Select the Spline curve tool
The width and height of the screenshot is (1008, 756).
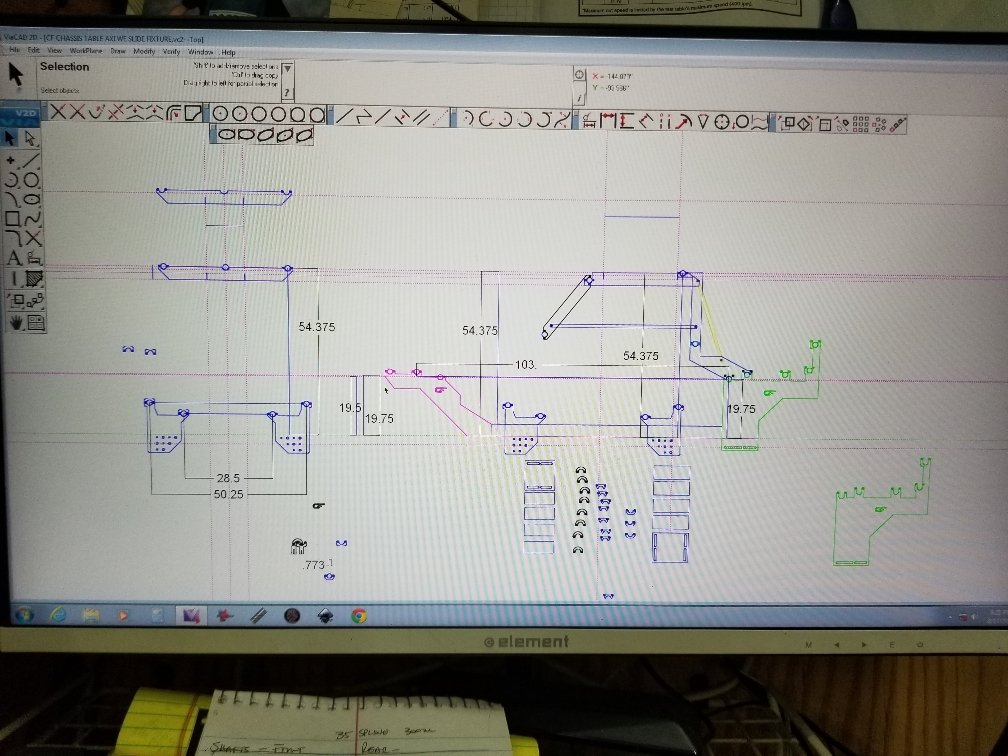33,219
